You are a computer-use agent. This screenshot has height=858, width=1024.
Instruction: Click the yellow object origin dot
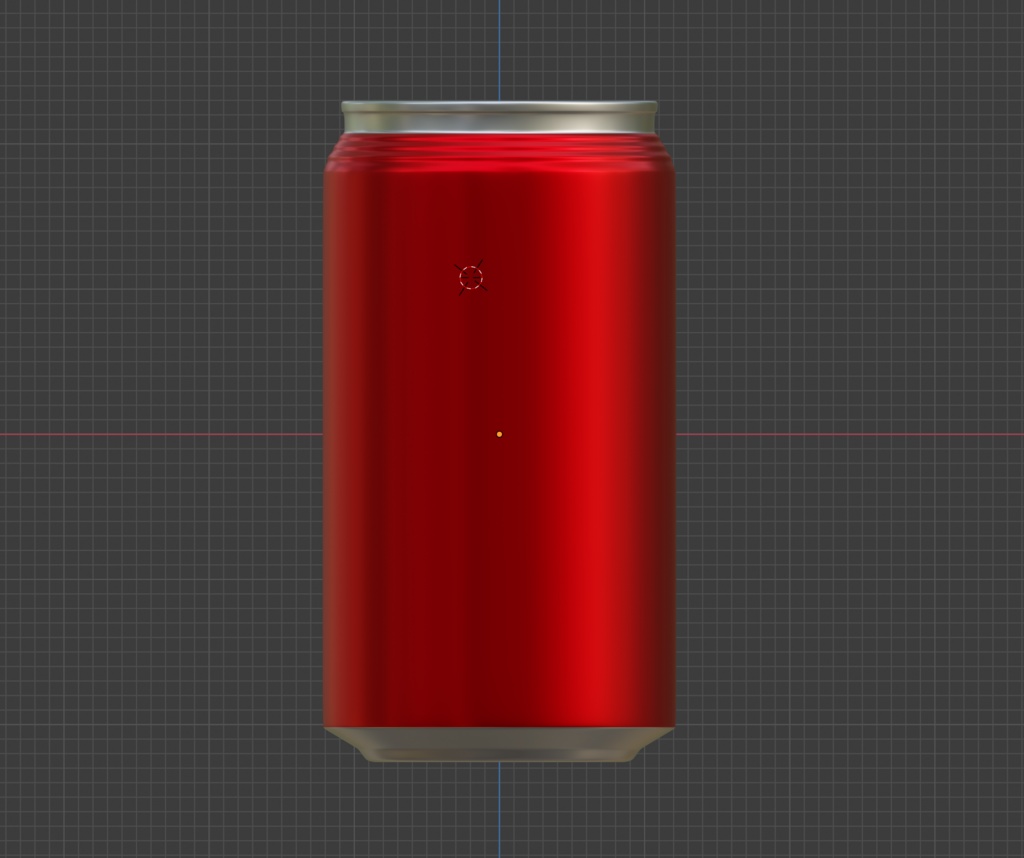tap(497, 433)
